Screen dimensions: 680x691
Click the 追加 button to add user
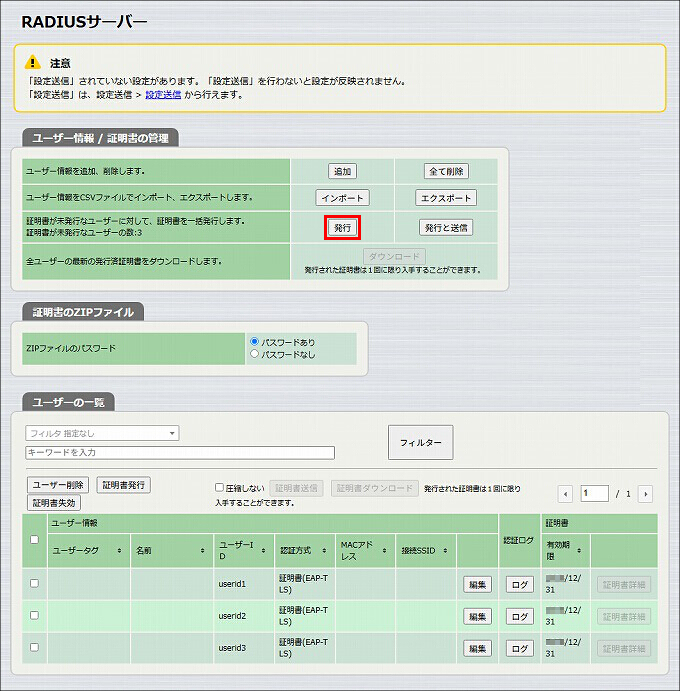[342, 171]
